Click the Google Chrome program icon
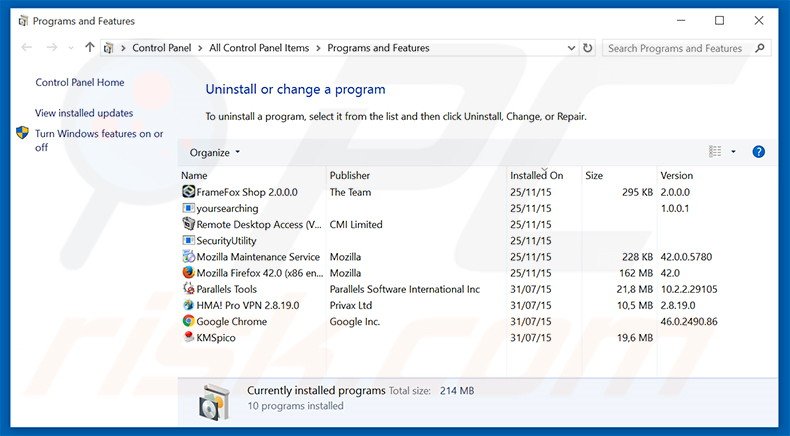Viewport: 790px width, 436px height. pyautogui.click(x=188, y=322)
